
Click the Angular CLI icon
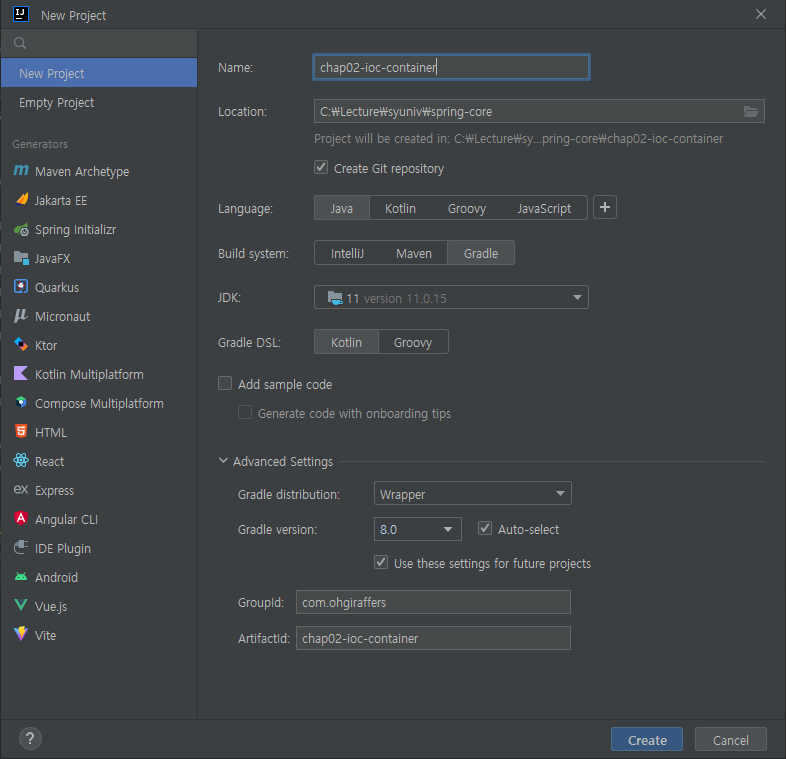click(21, 518)
